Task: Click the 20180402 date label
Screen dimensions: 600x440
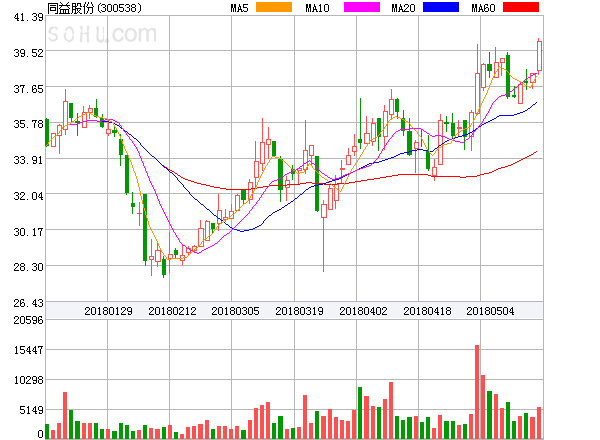Action: coord(363,311)
